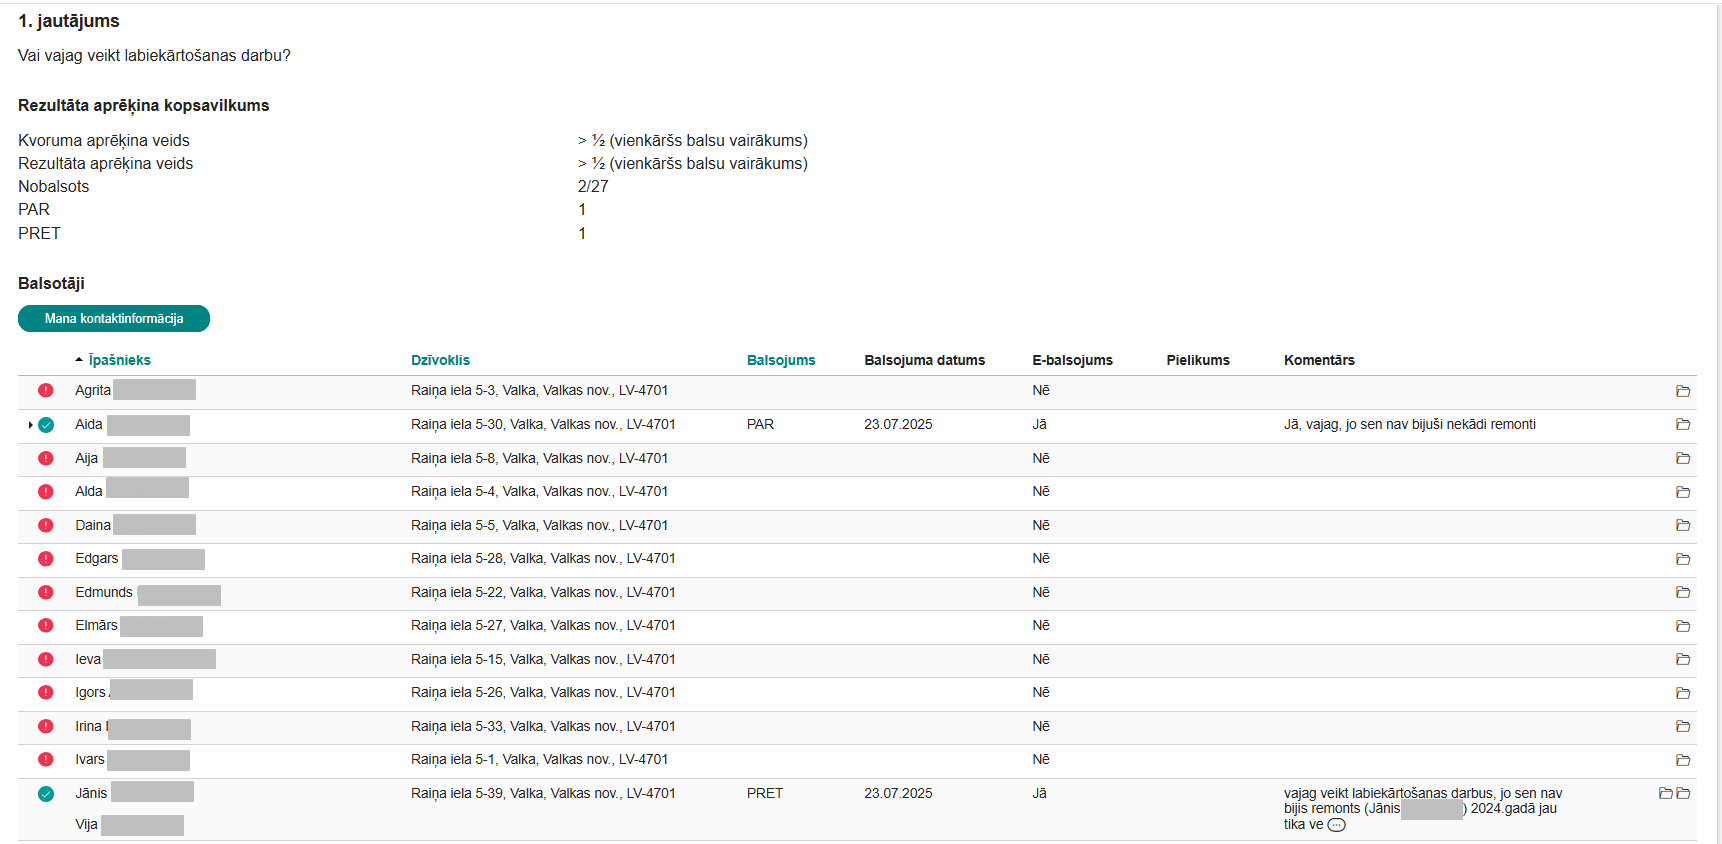Open folder icon in Agrita's row
The image size is (1722, 844).
click(1683, 391)
